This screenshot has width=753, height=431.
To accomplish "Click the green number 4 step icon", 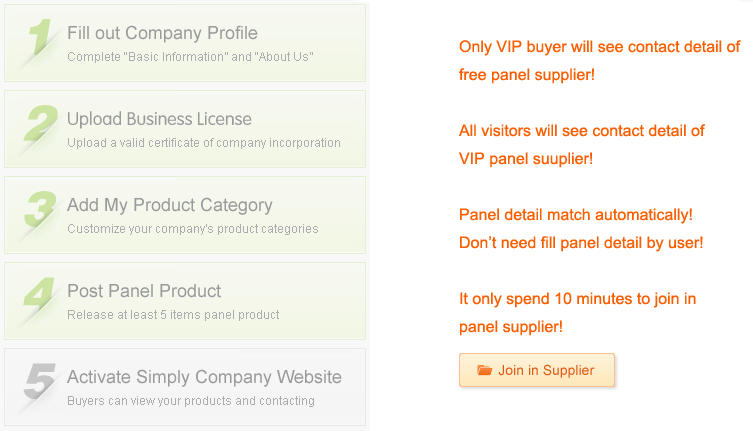I will pos(39,300).
